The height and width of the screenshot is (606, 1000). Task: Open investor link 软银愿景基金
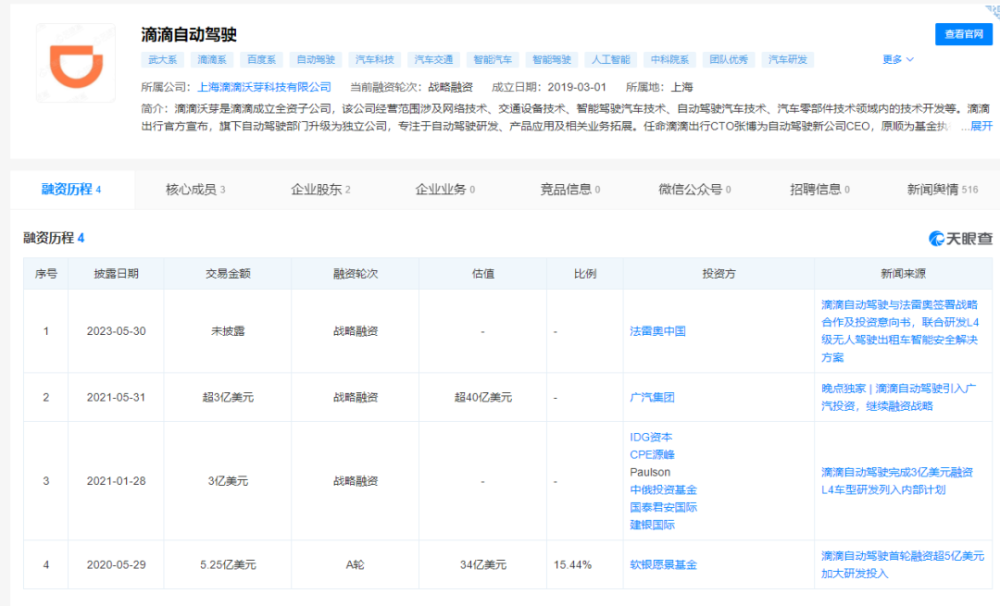663,565
